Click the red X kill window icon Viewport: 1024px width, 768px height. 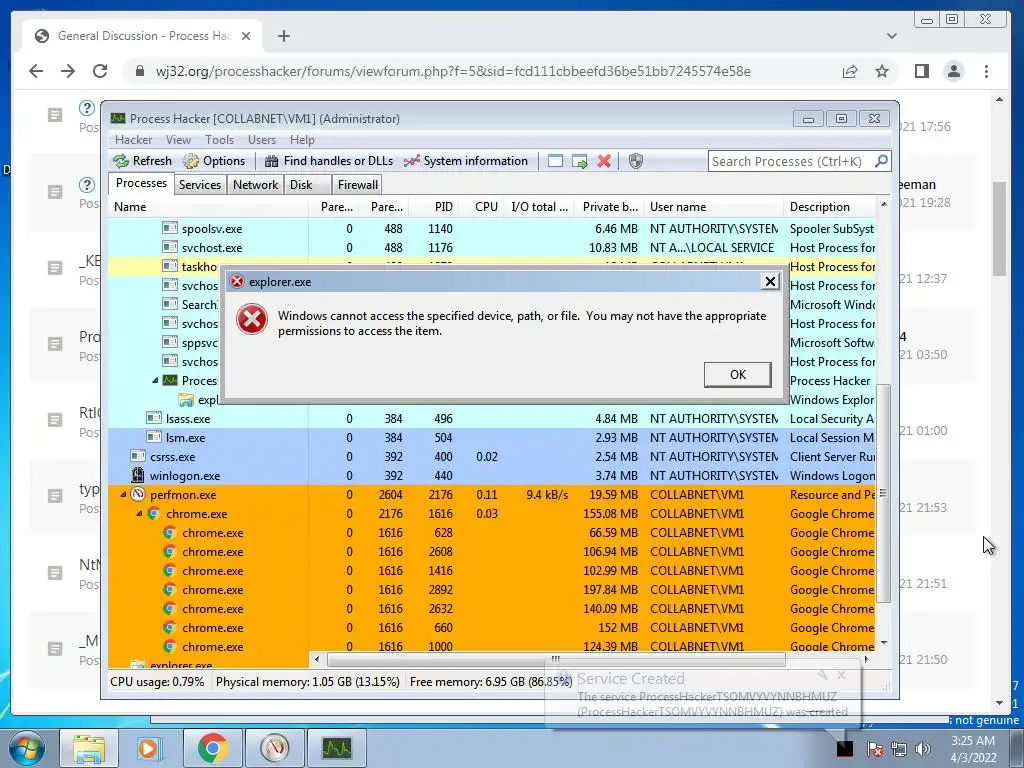(x=604, y=161)
